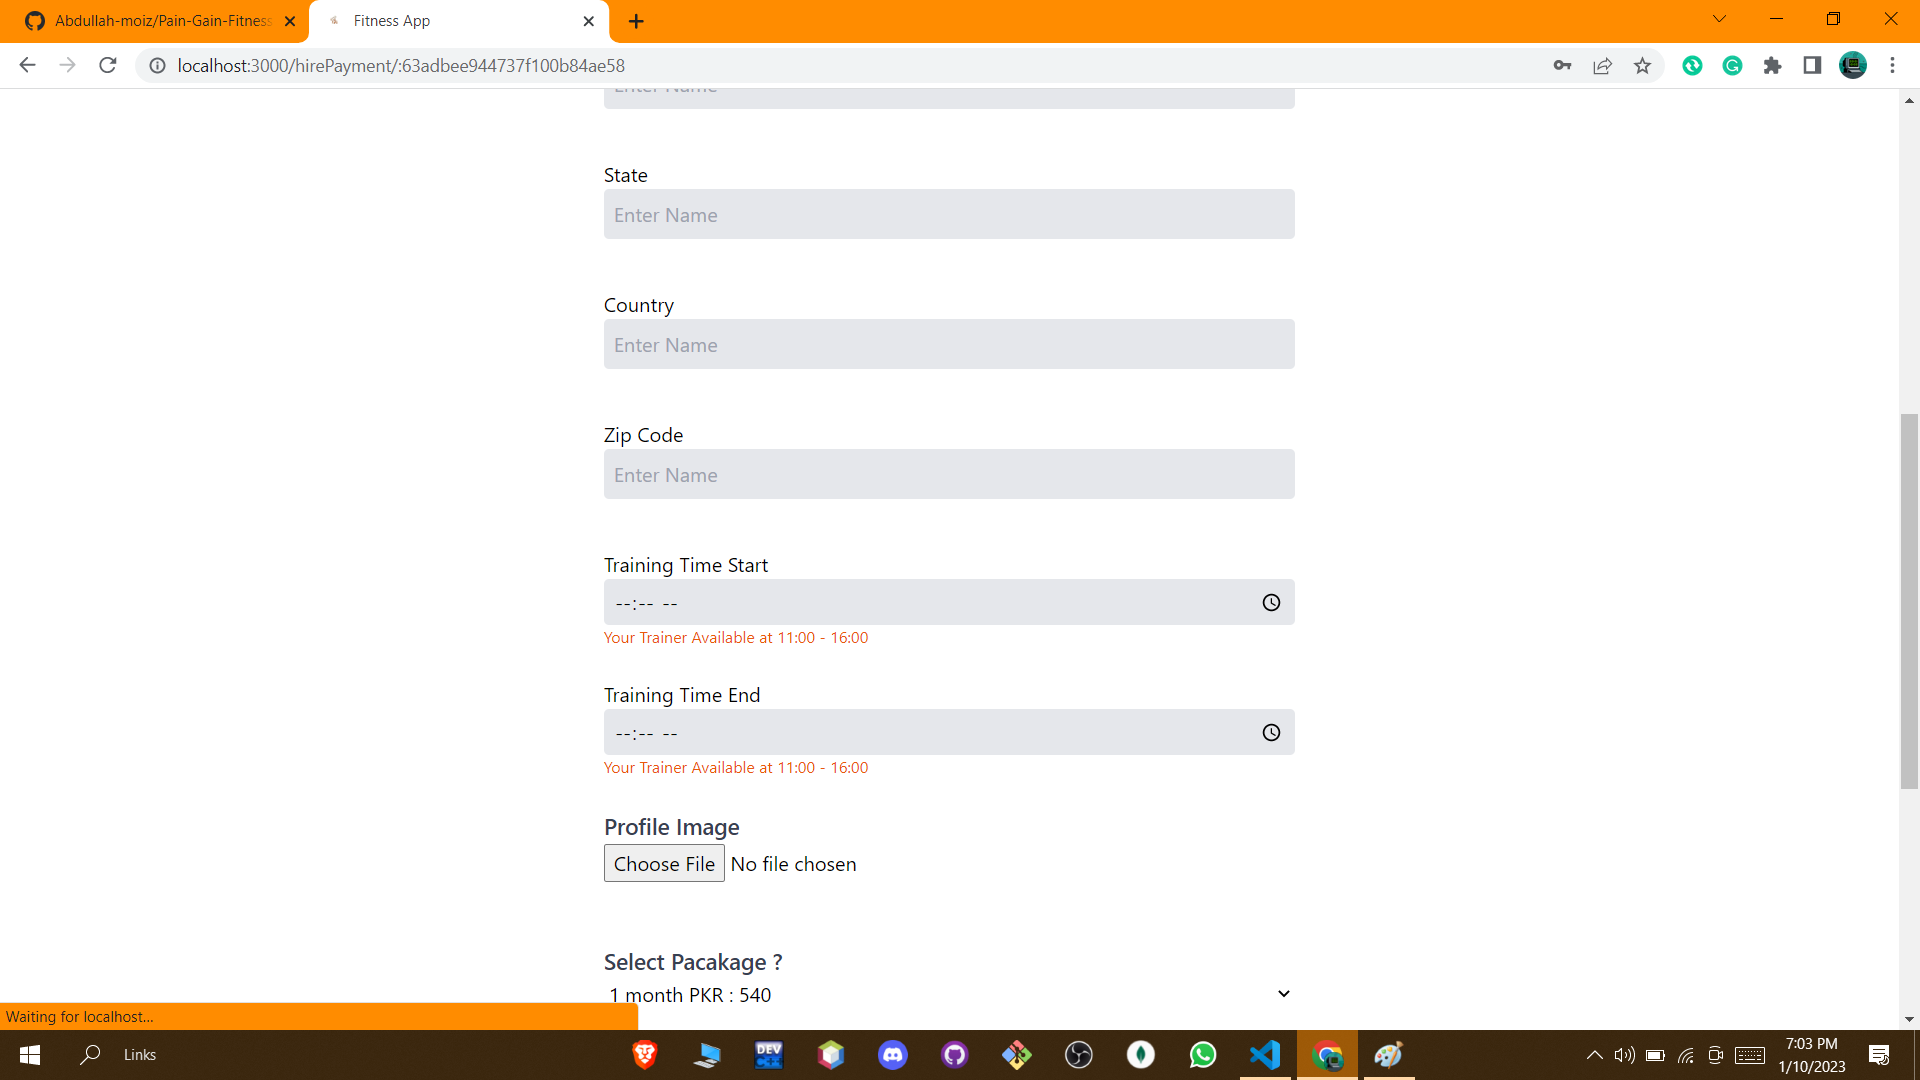Open time picker for Training Time Start
Screen dimensions: 1920x1080
(1271, 603)
